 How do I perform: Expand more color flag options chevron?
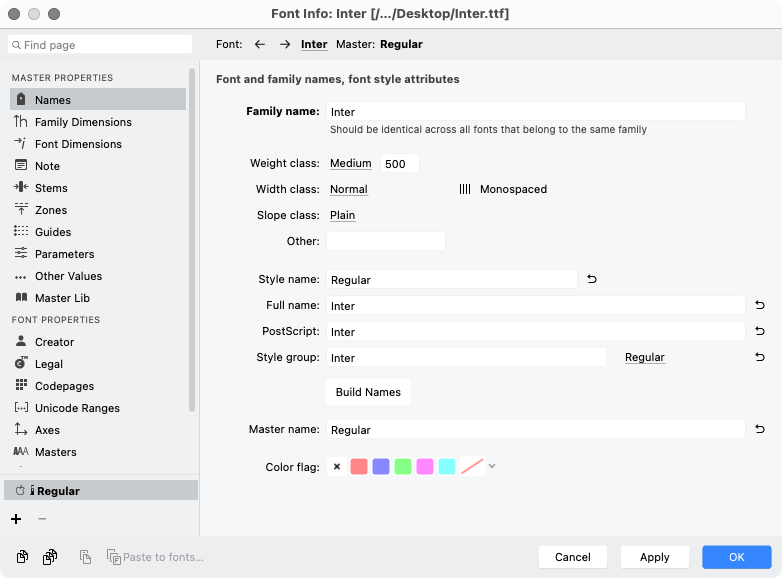pos(492,466)
